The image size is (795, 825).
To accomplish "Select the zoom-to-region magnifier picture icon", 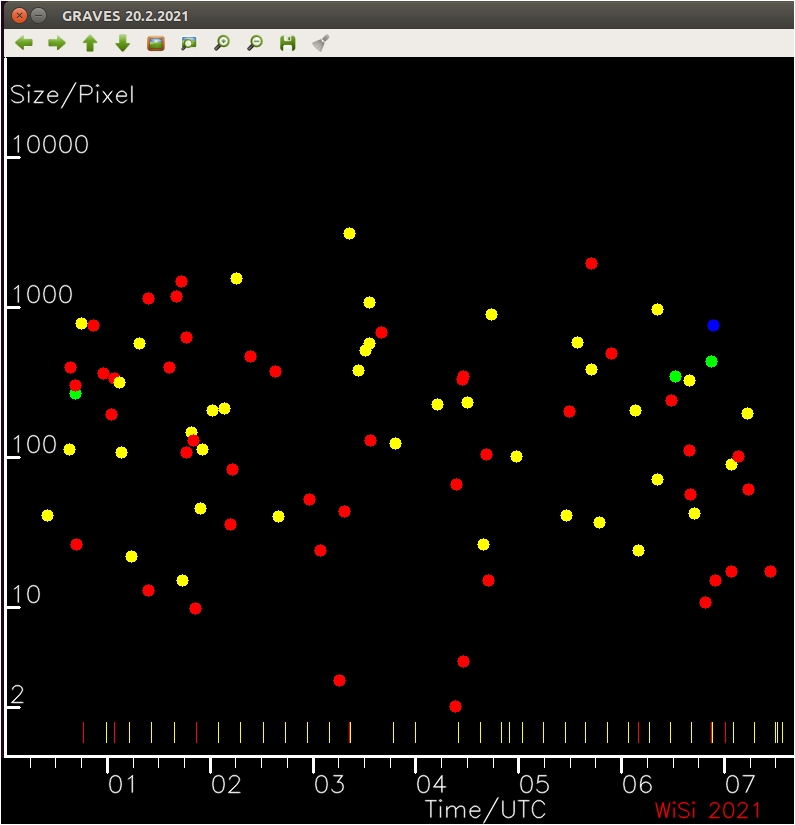I will [188, 43].
